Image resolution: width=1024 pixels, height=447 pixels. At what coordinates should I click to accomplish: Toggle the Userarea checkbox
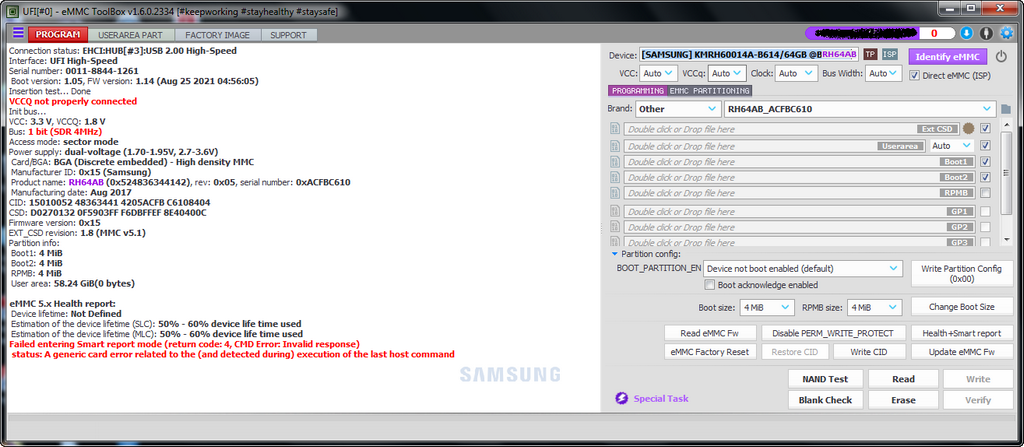(x=985, y=145)
